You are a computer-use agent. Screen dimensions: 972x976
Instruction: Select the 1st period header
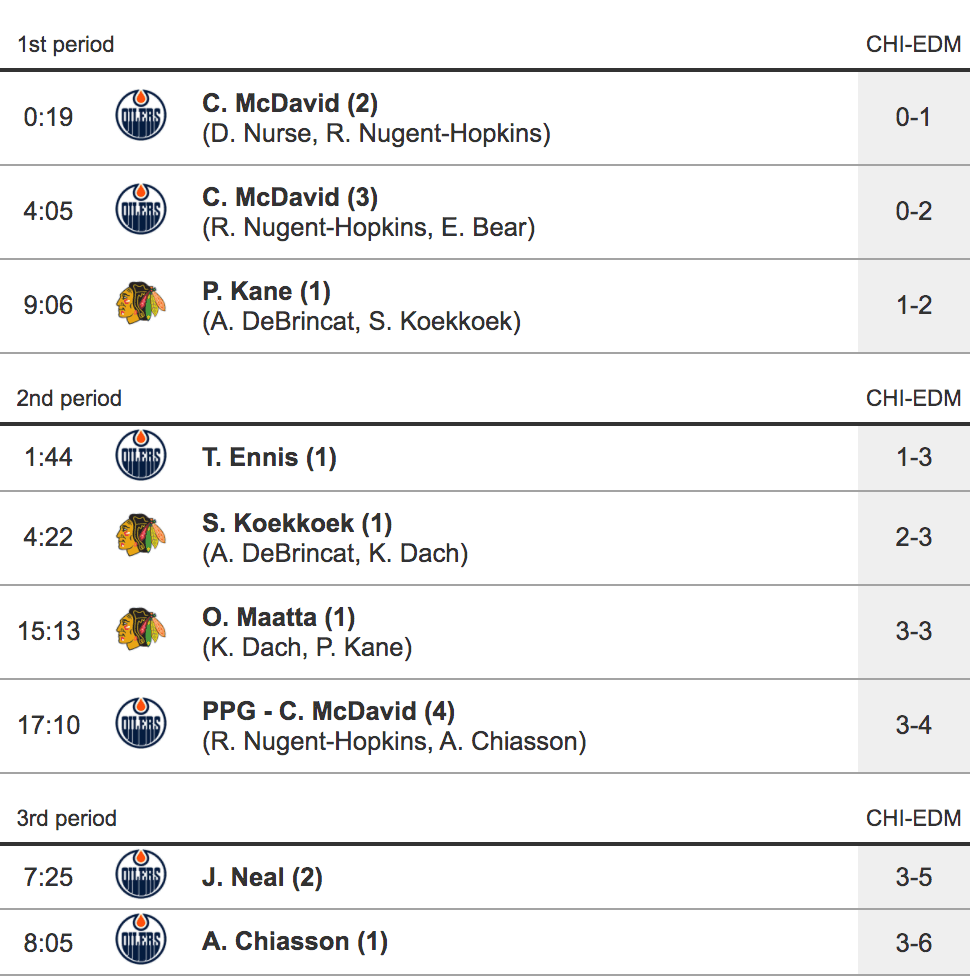click(66, 44)
